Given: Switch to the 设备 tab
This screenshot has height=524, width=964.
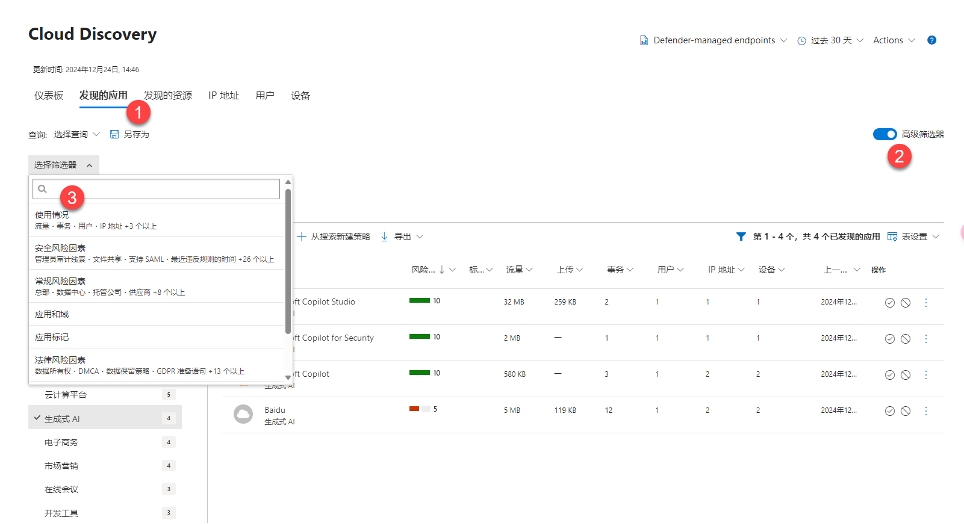Looking at the screenshot, I should [300, 95].
